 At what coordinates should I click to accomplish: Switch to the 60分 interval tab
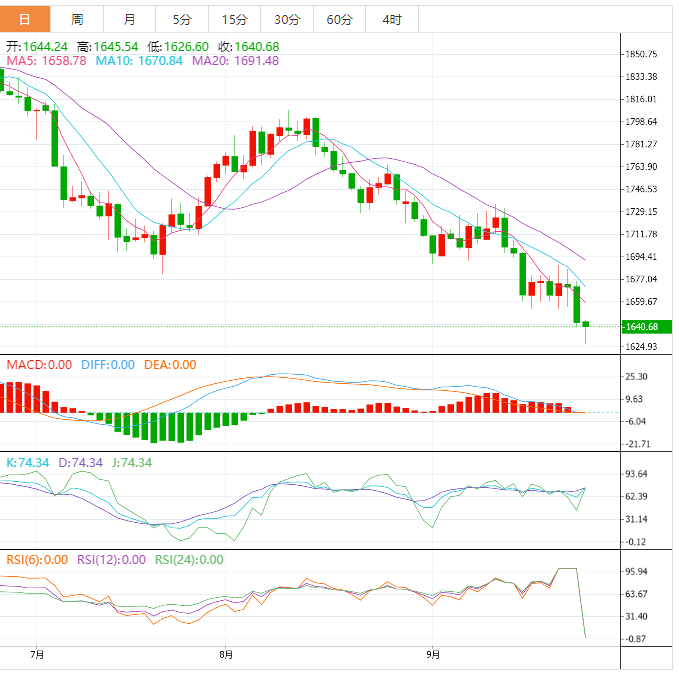tap(339, 20)
